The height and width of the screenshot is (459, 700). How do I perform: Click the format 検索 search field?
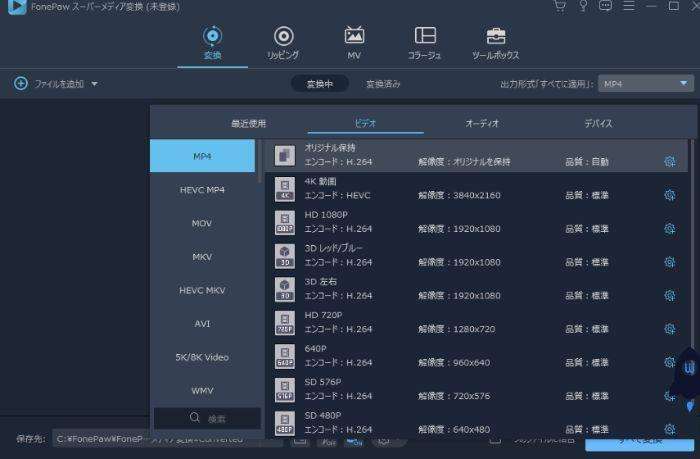(207, 418)
